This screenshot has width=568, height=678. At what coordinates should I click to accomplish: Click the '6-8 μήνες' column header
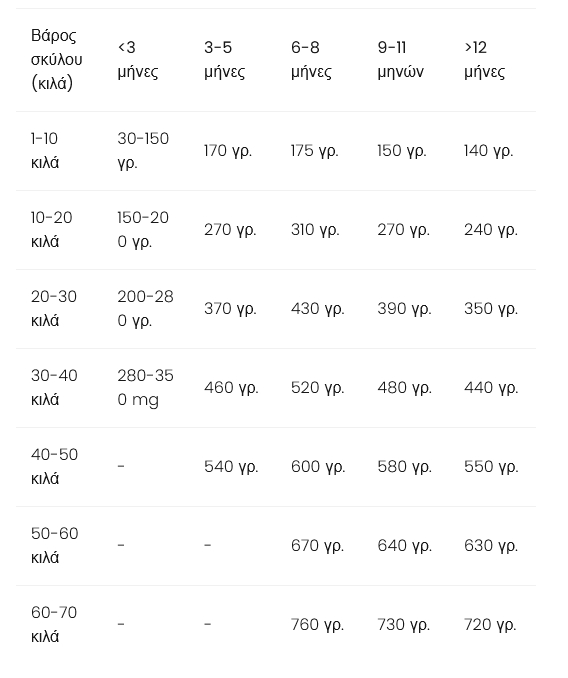pyautogui.click(x=311, y=60)
